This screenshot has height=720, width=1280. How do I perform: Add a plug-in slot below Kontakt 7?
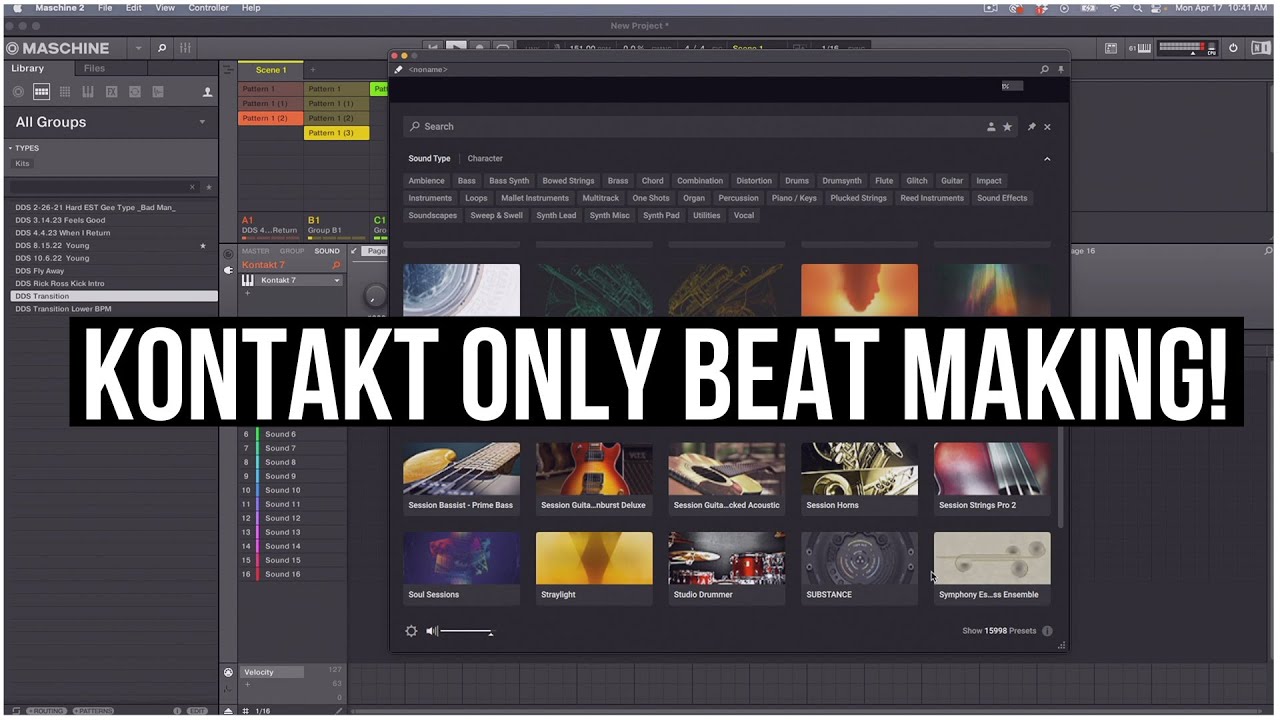point(247,293)
